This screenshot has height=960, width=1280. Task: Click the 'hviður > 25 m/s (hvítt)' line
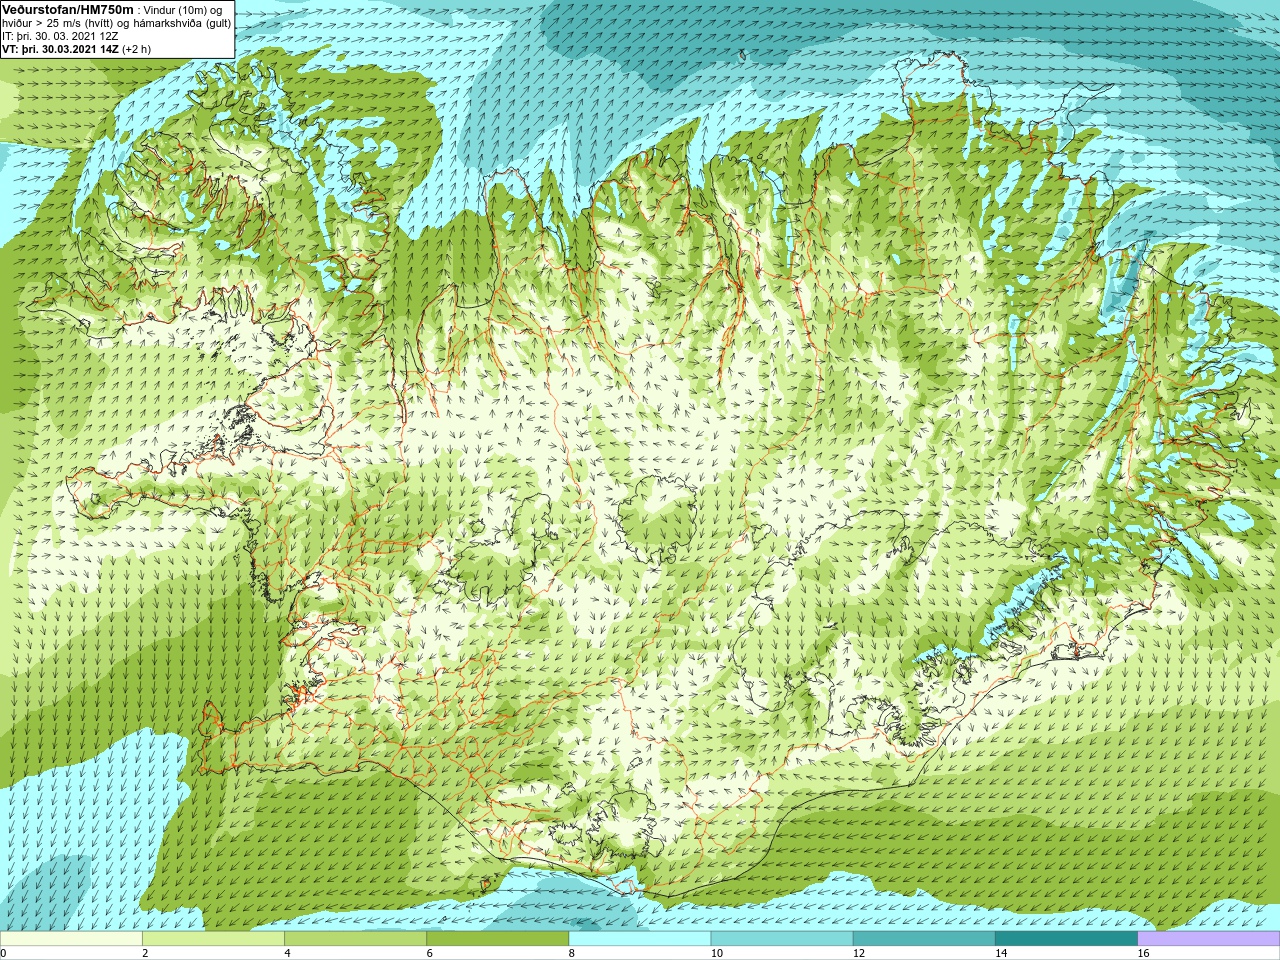(x=60, y=22)
